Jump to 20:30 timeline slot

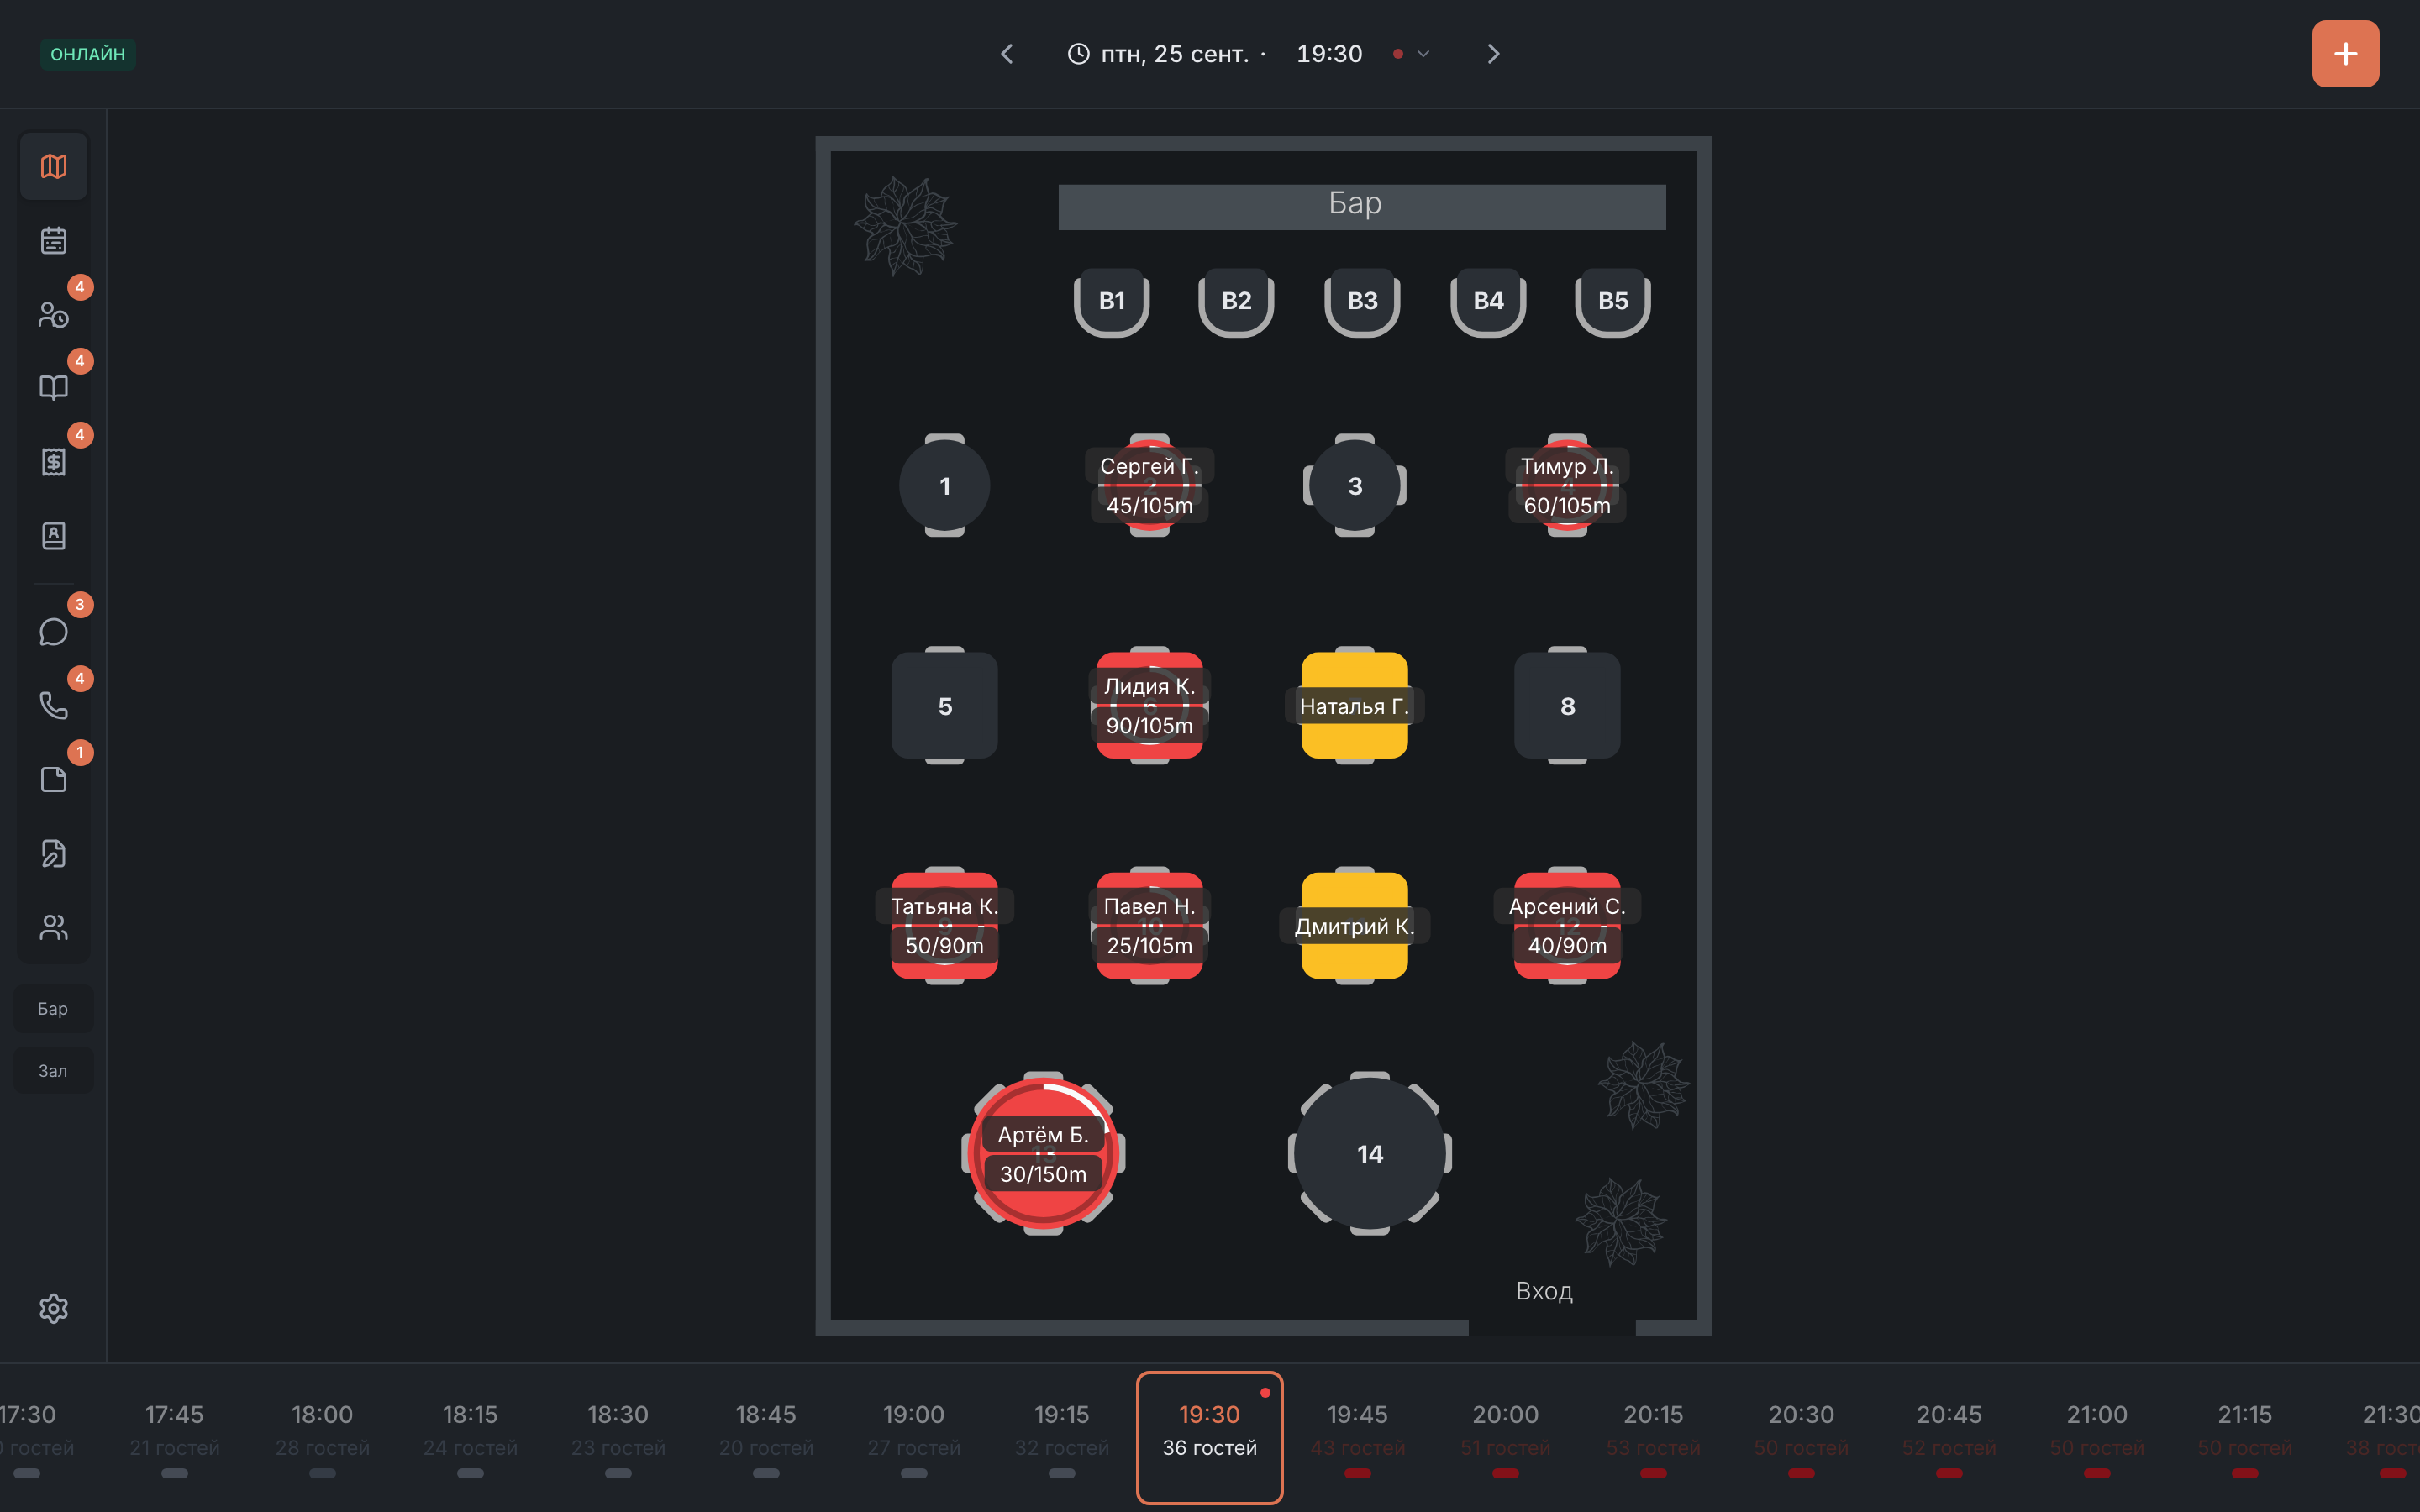tap(1801, 1438)
